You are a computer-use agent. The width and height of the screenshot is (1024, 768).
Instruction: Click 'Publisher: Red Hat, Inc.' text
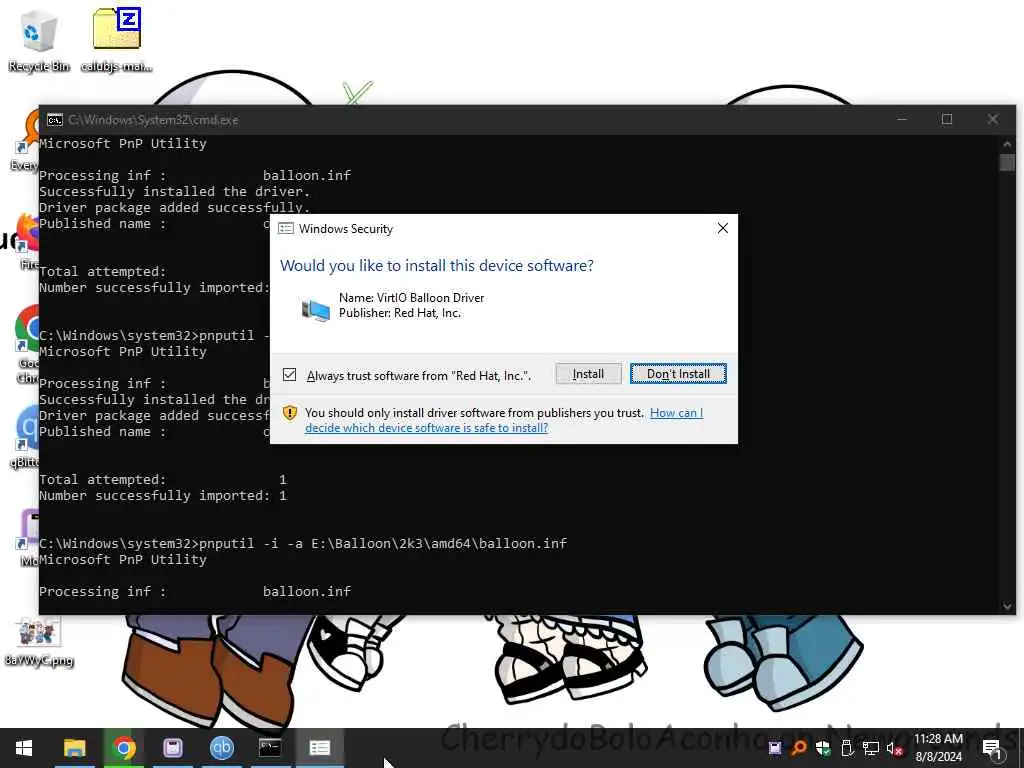coord(400,313)
